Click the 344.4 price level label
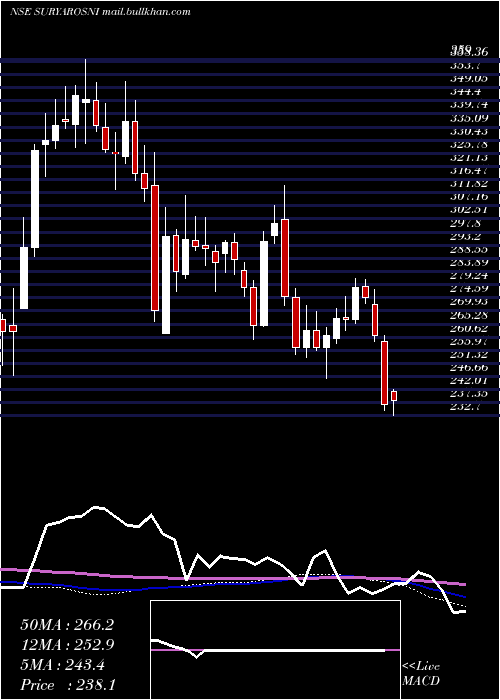This screenshot has width=500, height=700. coord(465,92)
